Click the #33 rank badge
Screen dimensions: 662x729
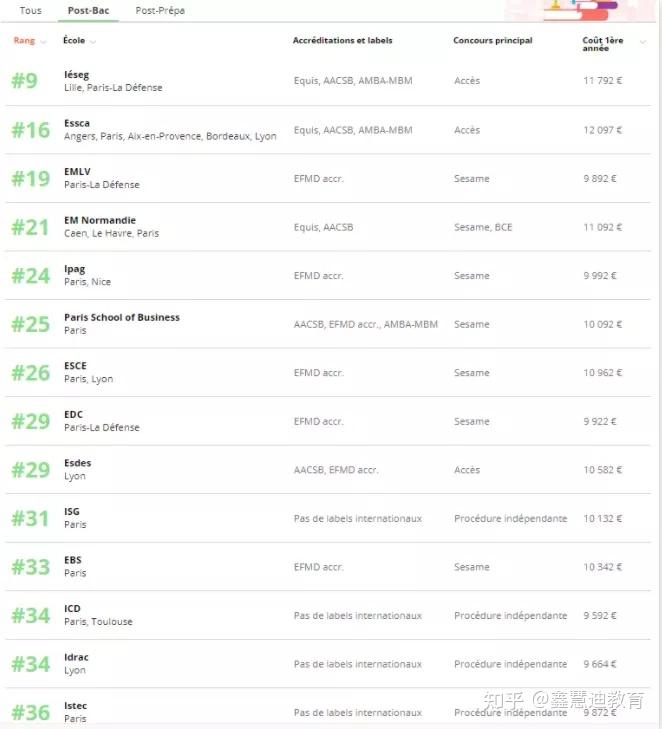[x=30, y=567]
